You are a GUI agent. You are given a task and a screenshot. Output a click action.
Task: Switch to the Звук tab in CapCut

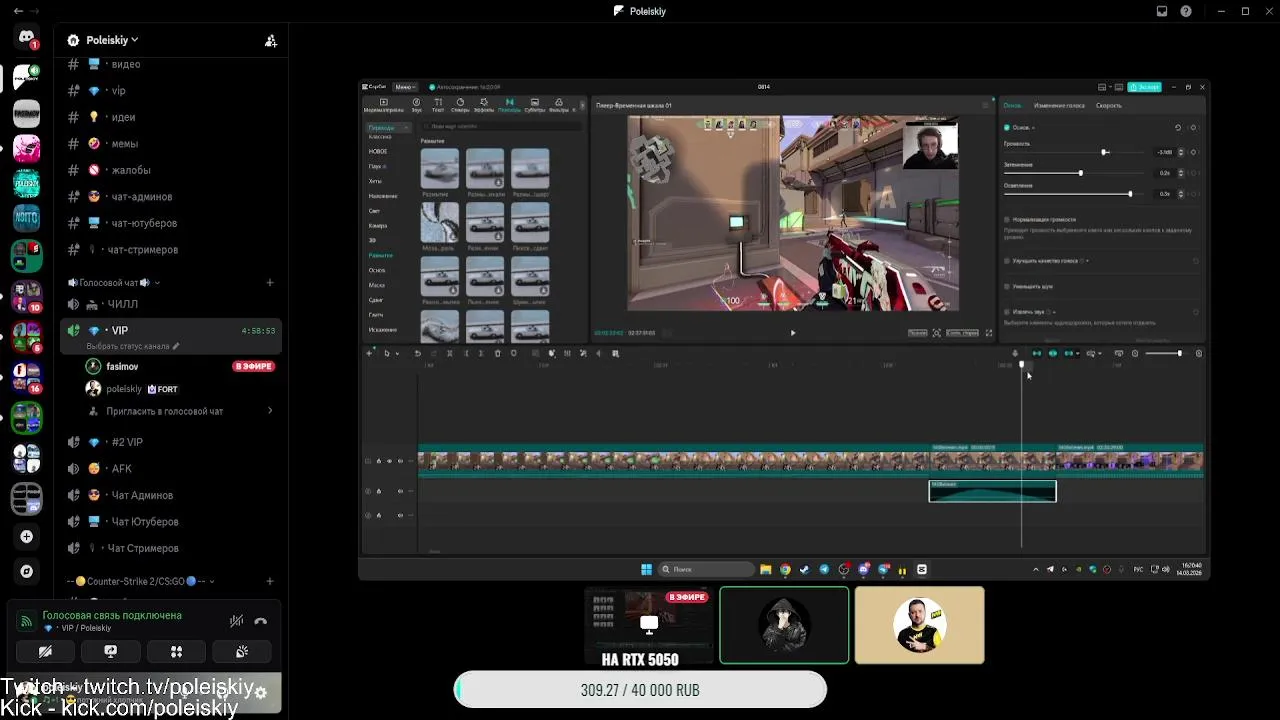click(x=417, y=105)
